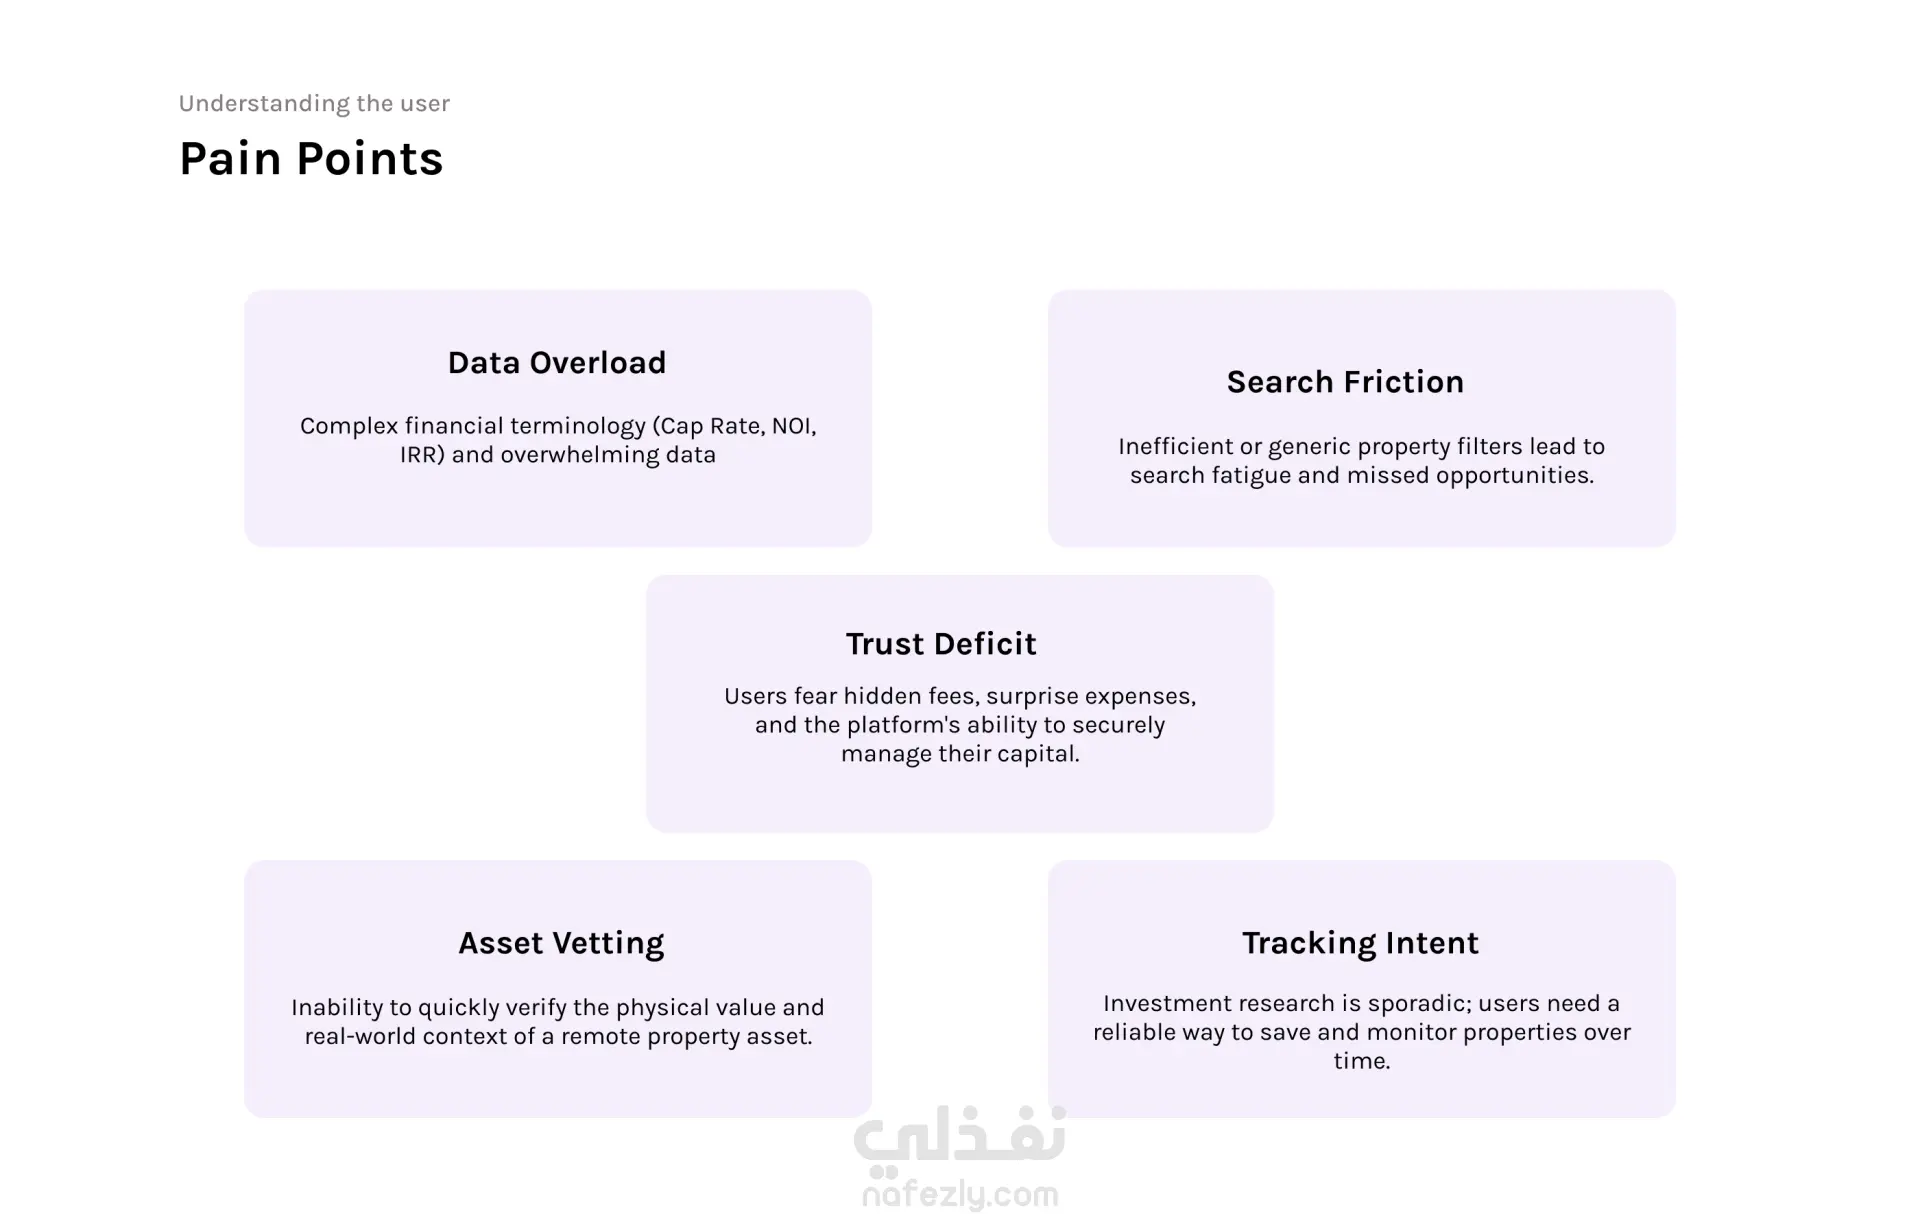
Task: Select the Asset Vetting description text
Action: click(558, 1021)
